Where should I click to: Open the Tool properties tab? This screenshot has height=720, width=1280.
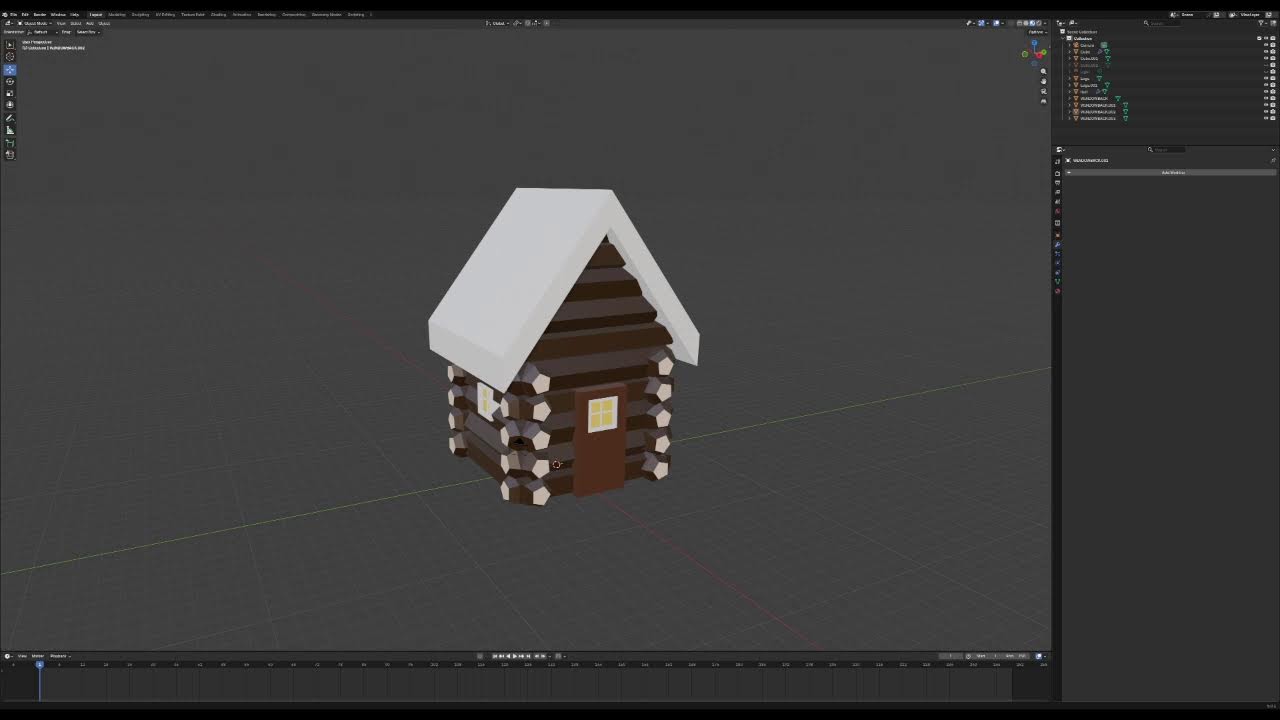pyautogui.click(x=1057, y=161)
